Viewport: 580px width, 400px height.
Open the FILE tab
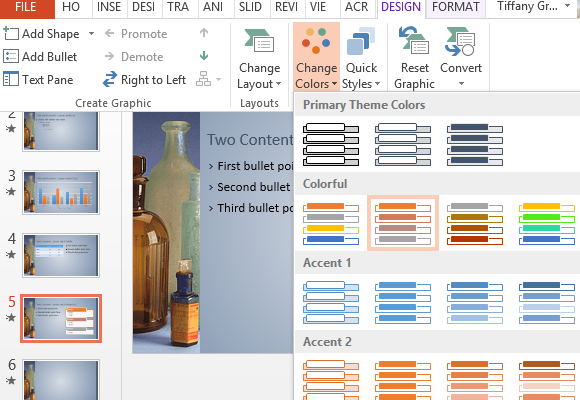pyautogui.click(x=26, y=7)
